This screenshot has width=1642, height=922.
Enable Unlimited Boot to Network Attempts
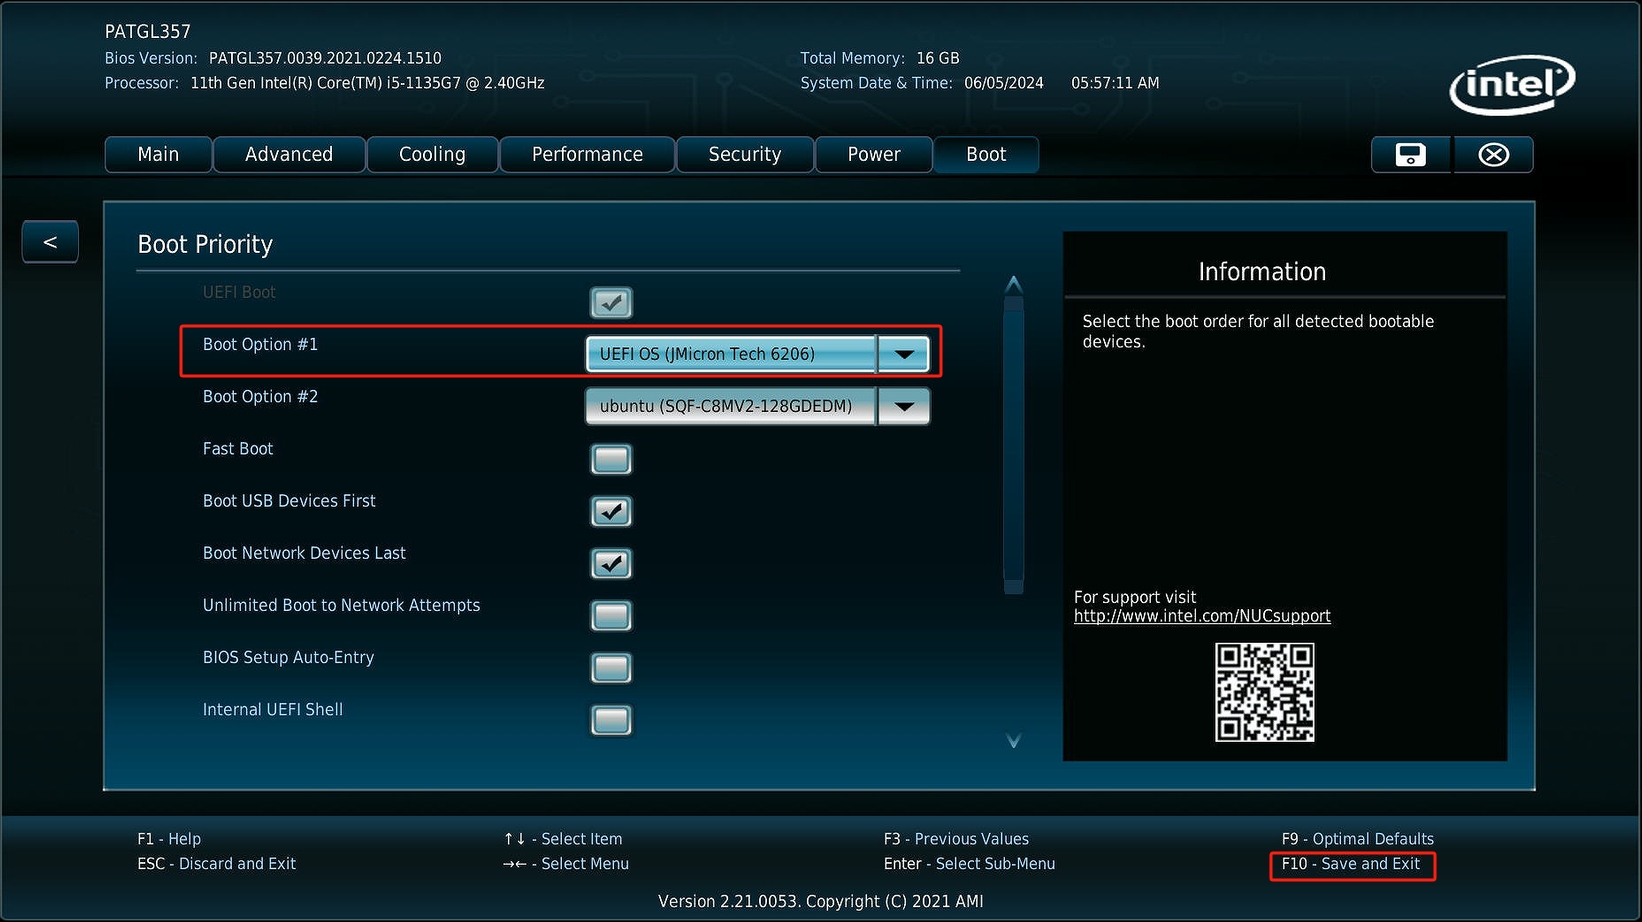pyautogui.click(x=611, y=615)
